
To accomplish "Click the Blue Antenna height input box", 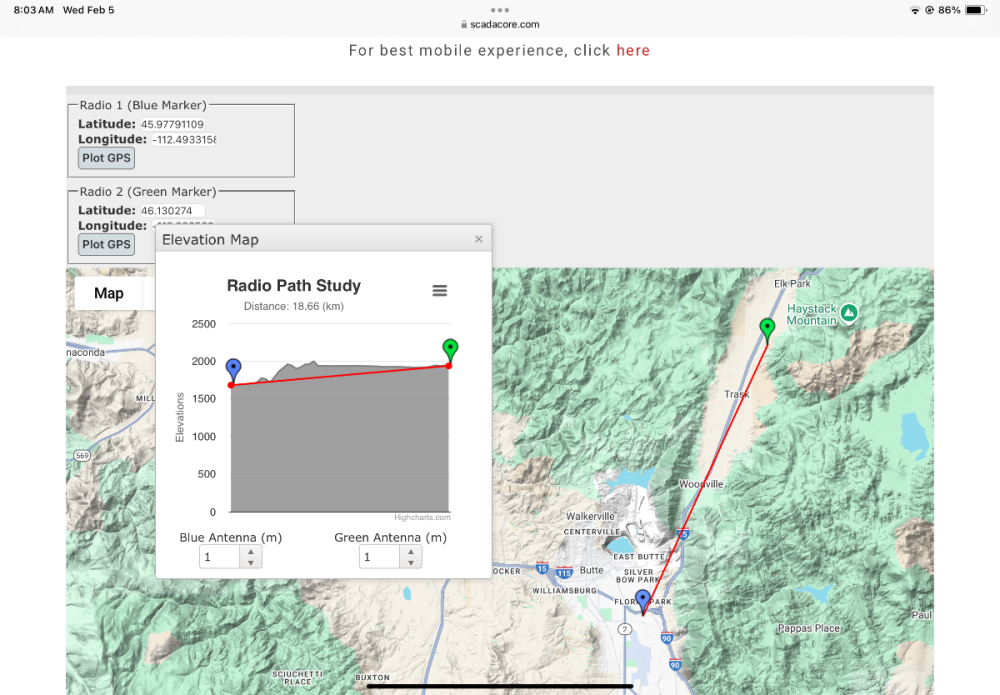I will coord(219,557).
